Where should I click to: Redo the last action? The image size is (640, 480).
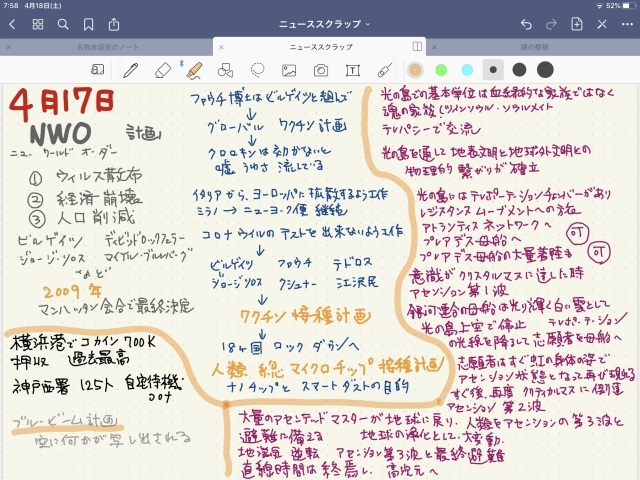(x=551, y=24)
